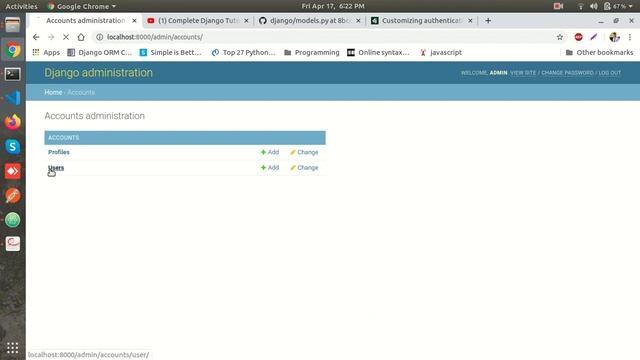
Task: Click the Change password link
Action: pos(567,73)
